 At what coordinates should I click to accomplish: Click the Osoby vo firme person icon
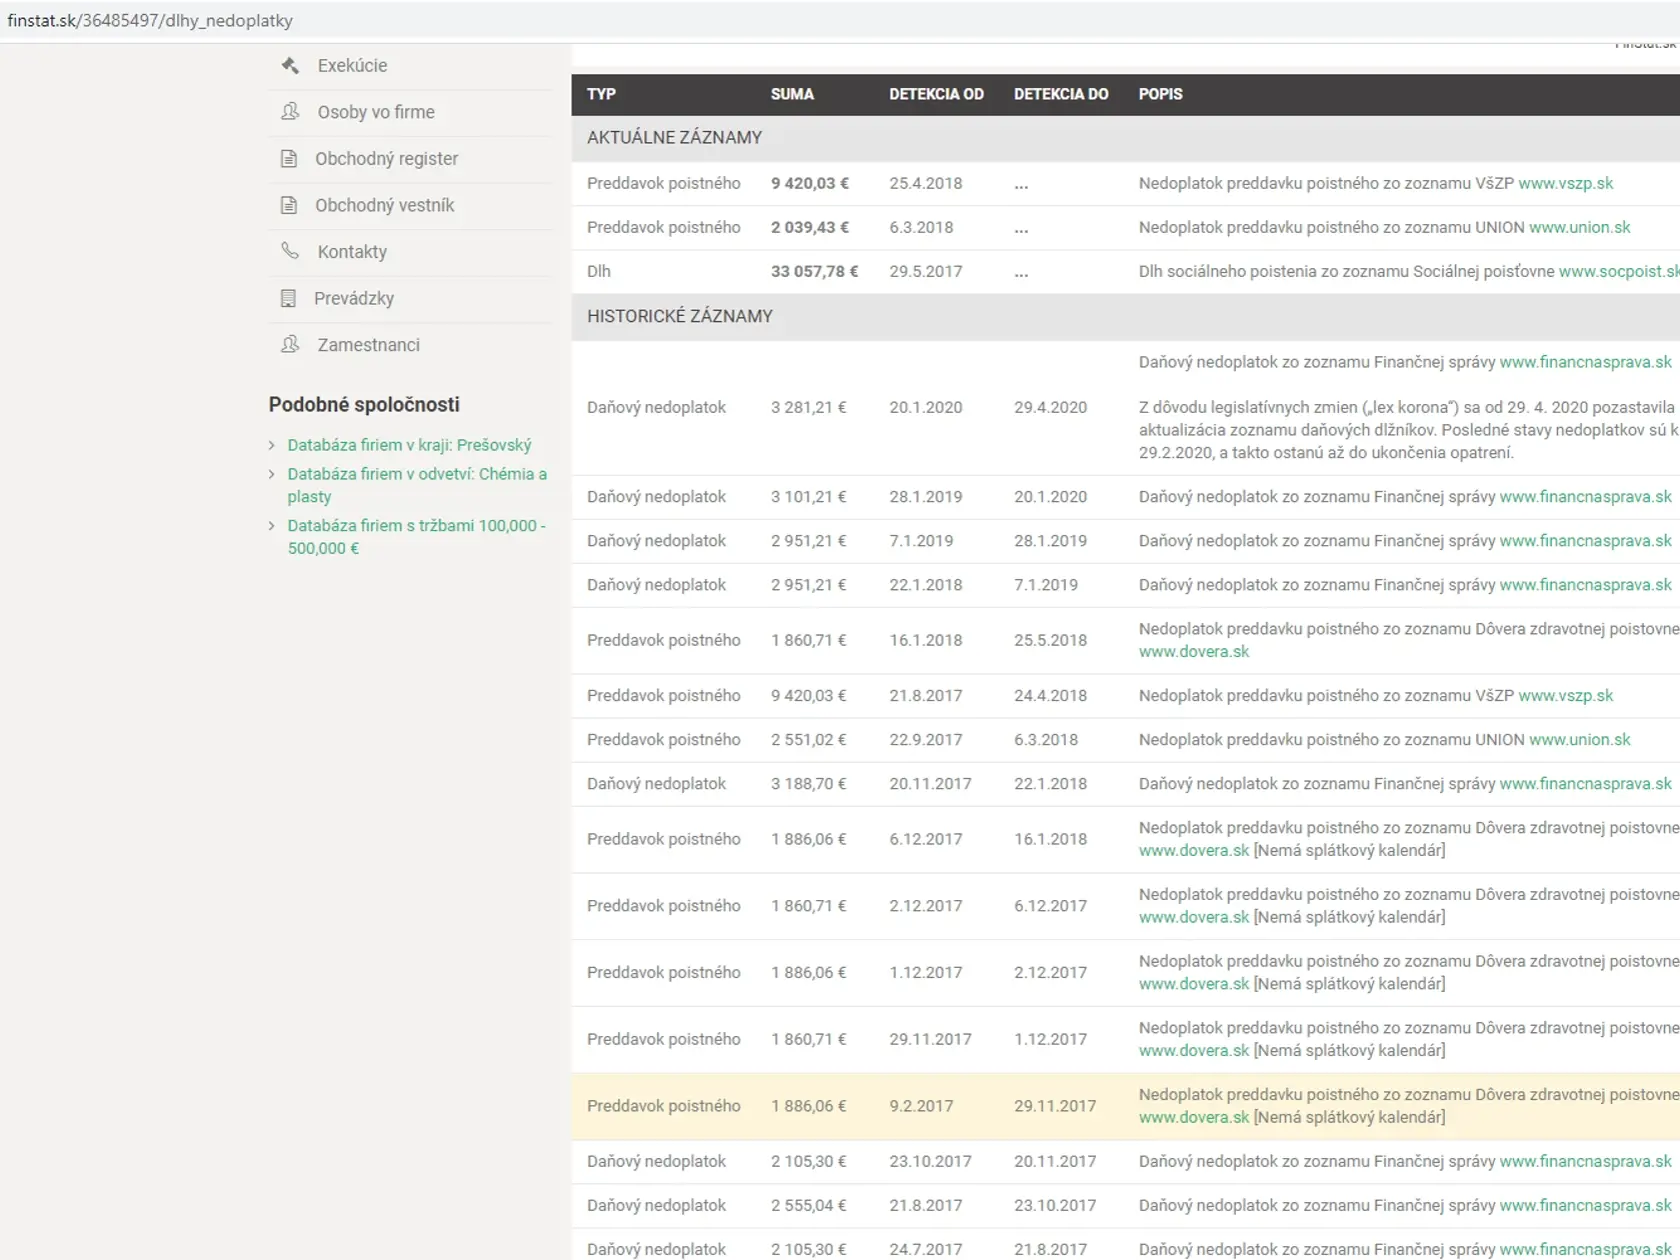coord(290,112)
